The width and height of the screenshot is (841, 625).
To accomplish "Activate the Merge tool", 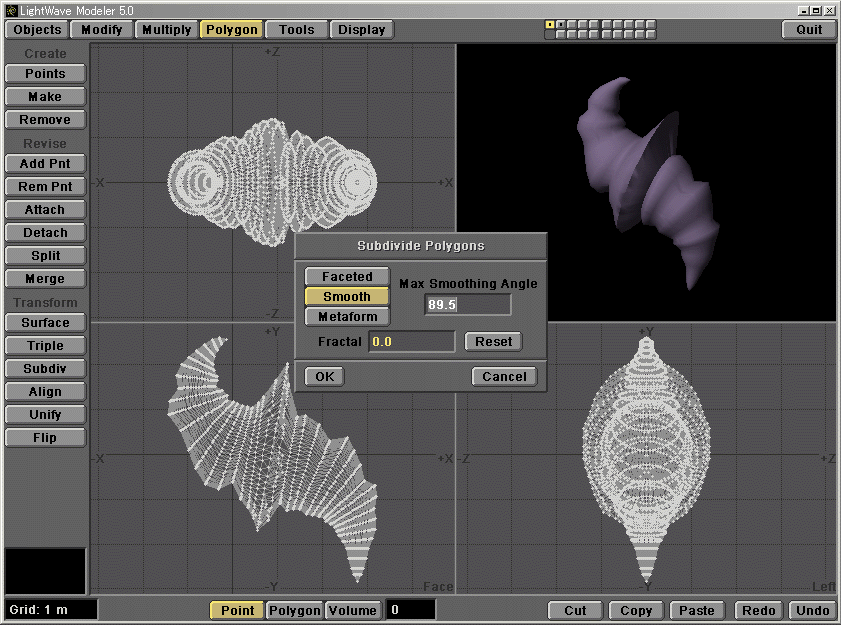I will [45, 278].
